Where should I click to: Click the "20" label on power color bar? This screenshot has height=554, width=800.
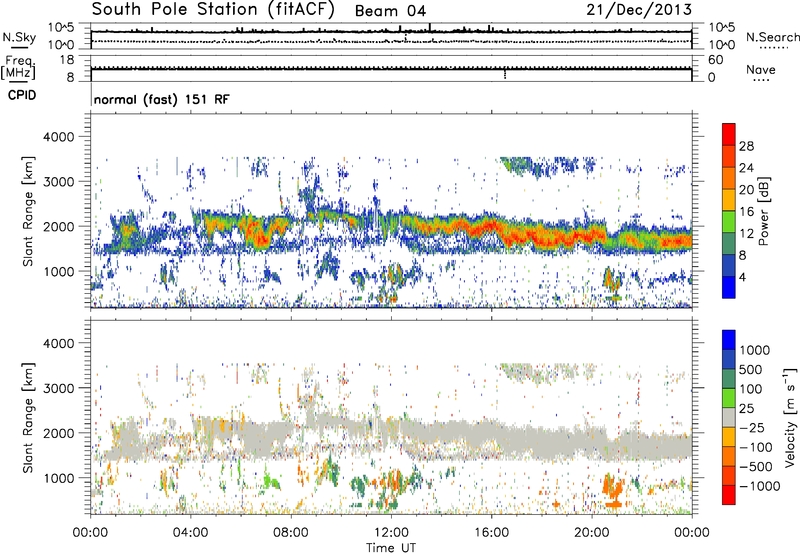coord(746,190)
